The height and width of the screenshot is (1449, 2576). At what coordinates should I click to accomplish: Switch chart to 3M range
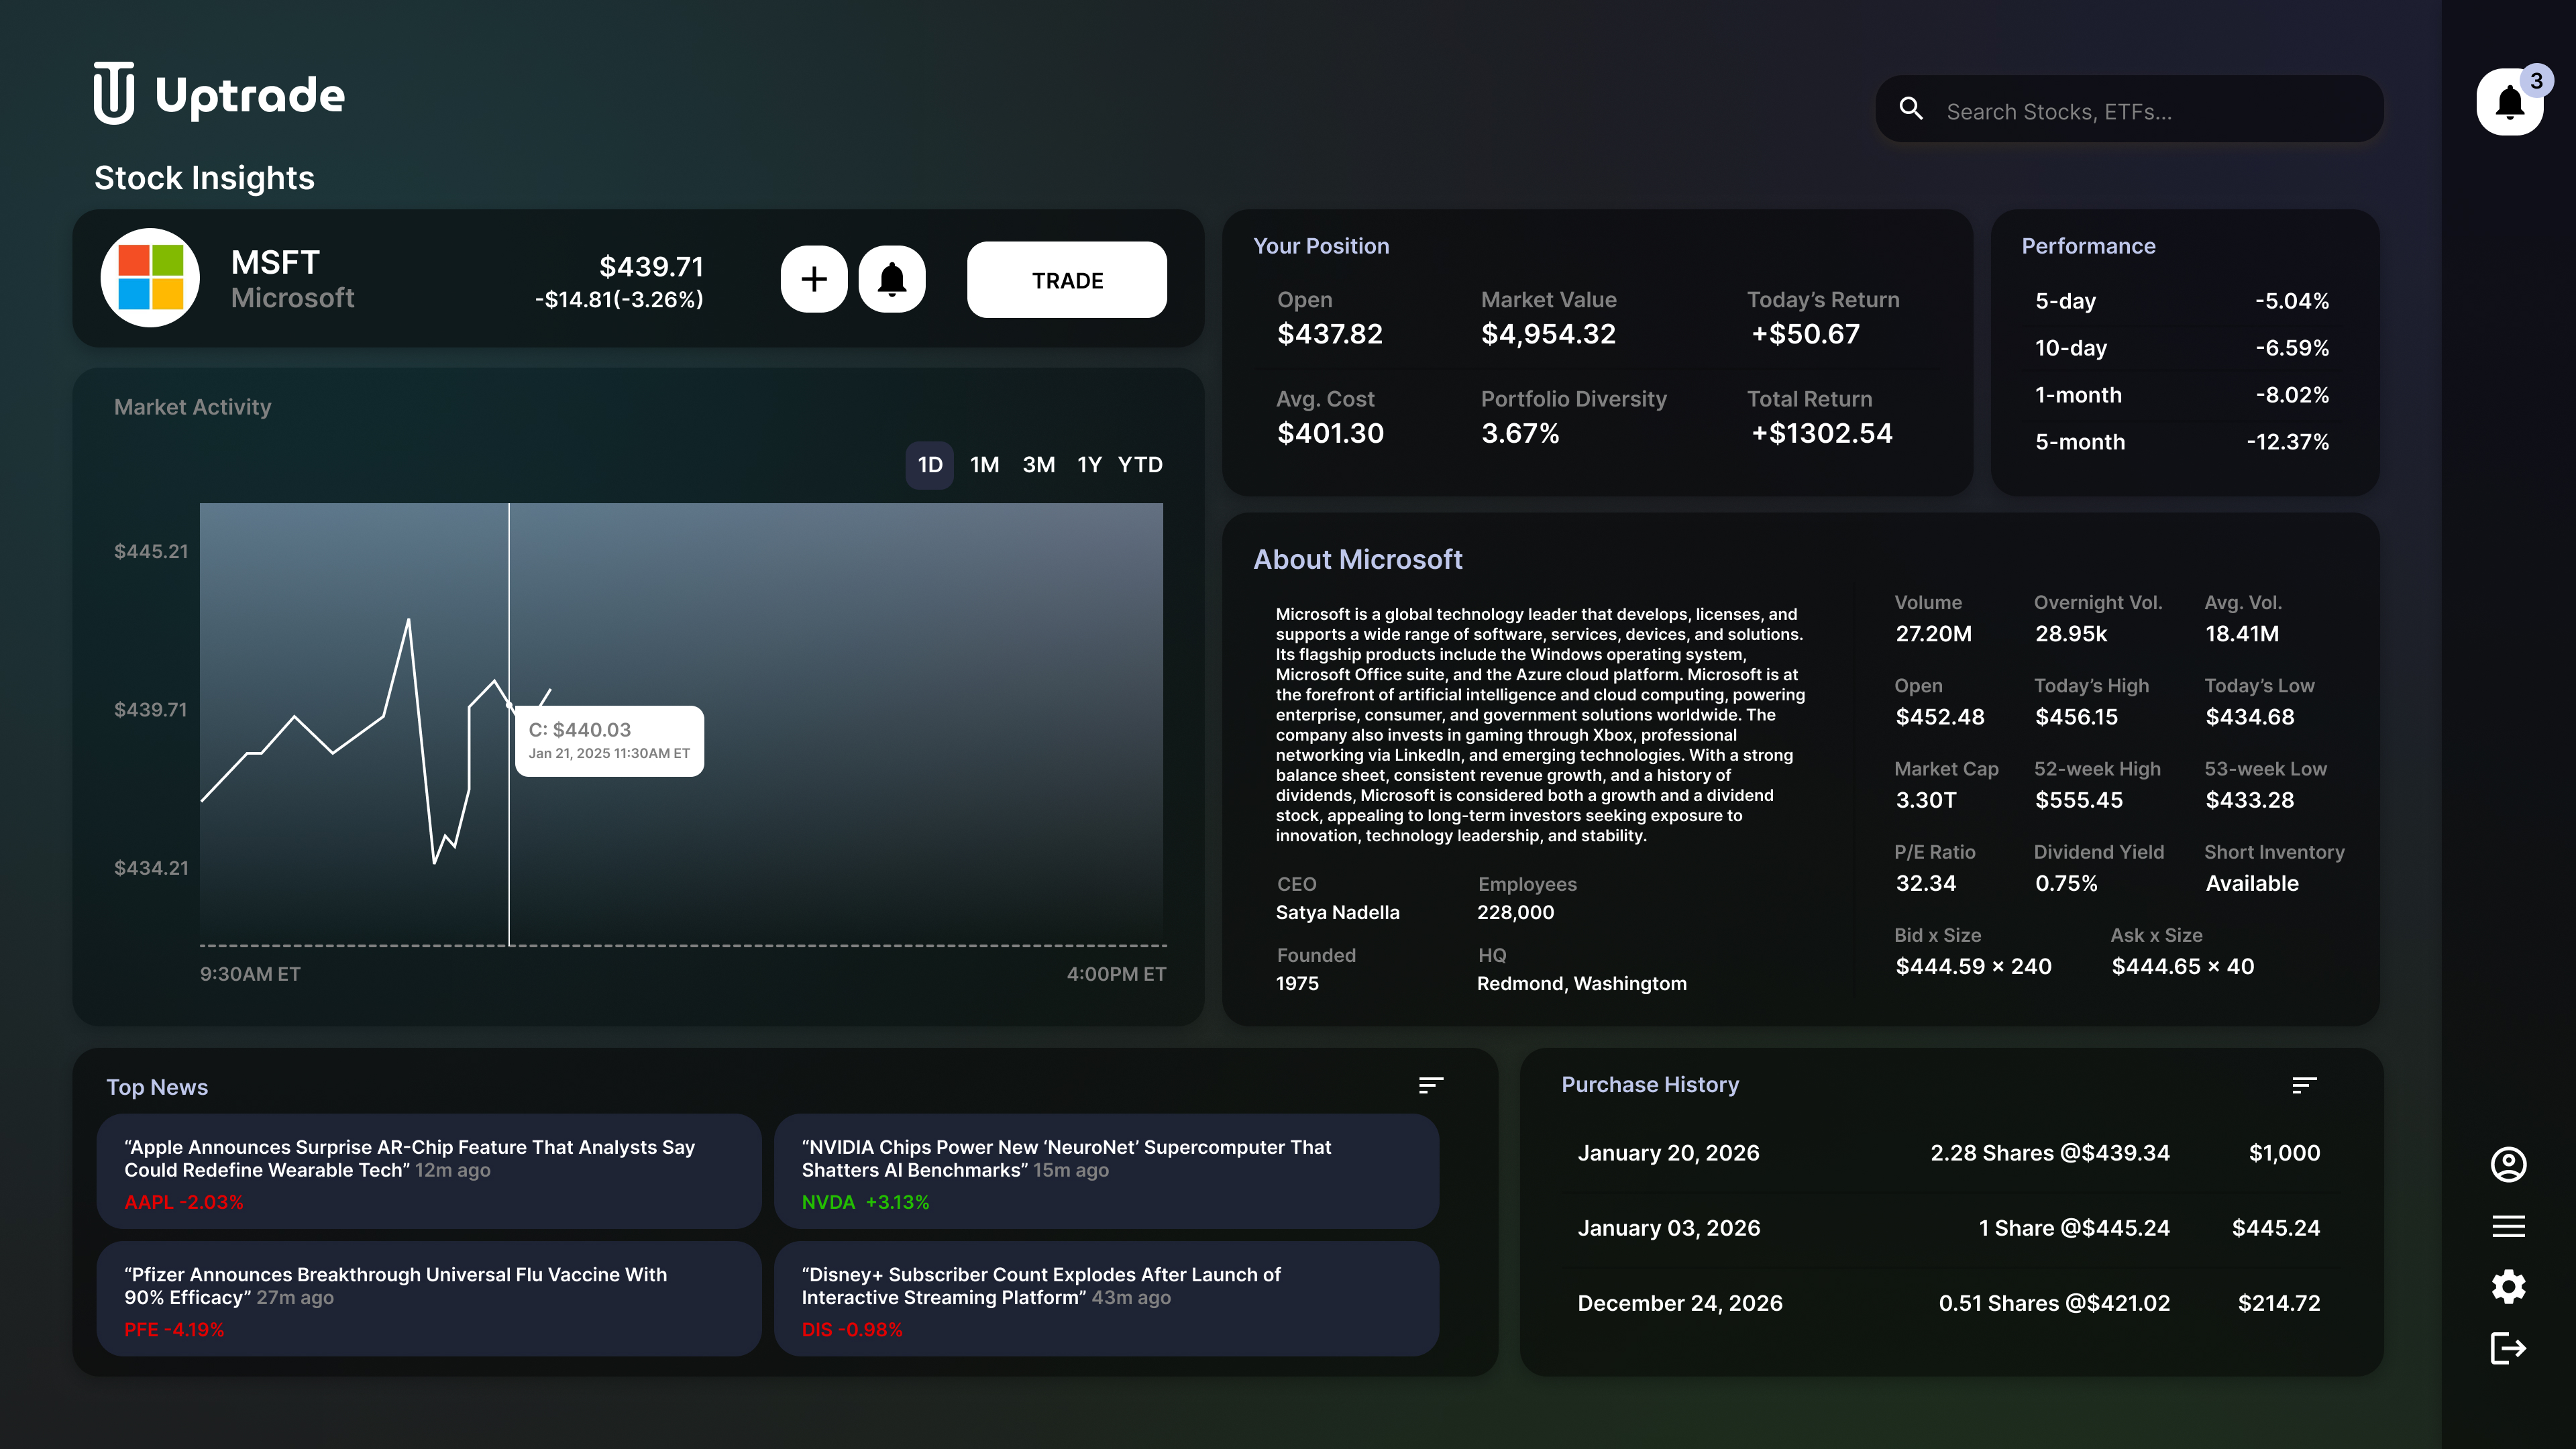click(1039, 465)
